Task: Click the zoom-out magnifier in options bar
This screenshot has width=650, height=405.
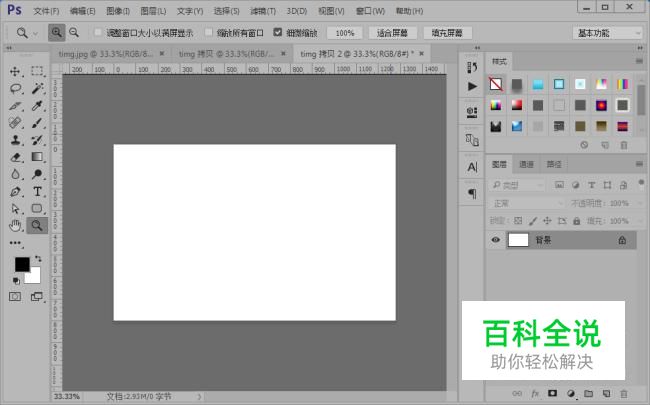Action: tap(74, 33)
